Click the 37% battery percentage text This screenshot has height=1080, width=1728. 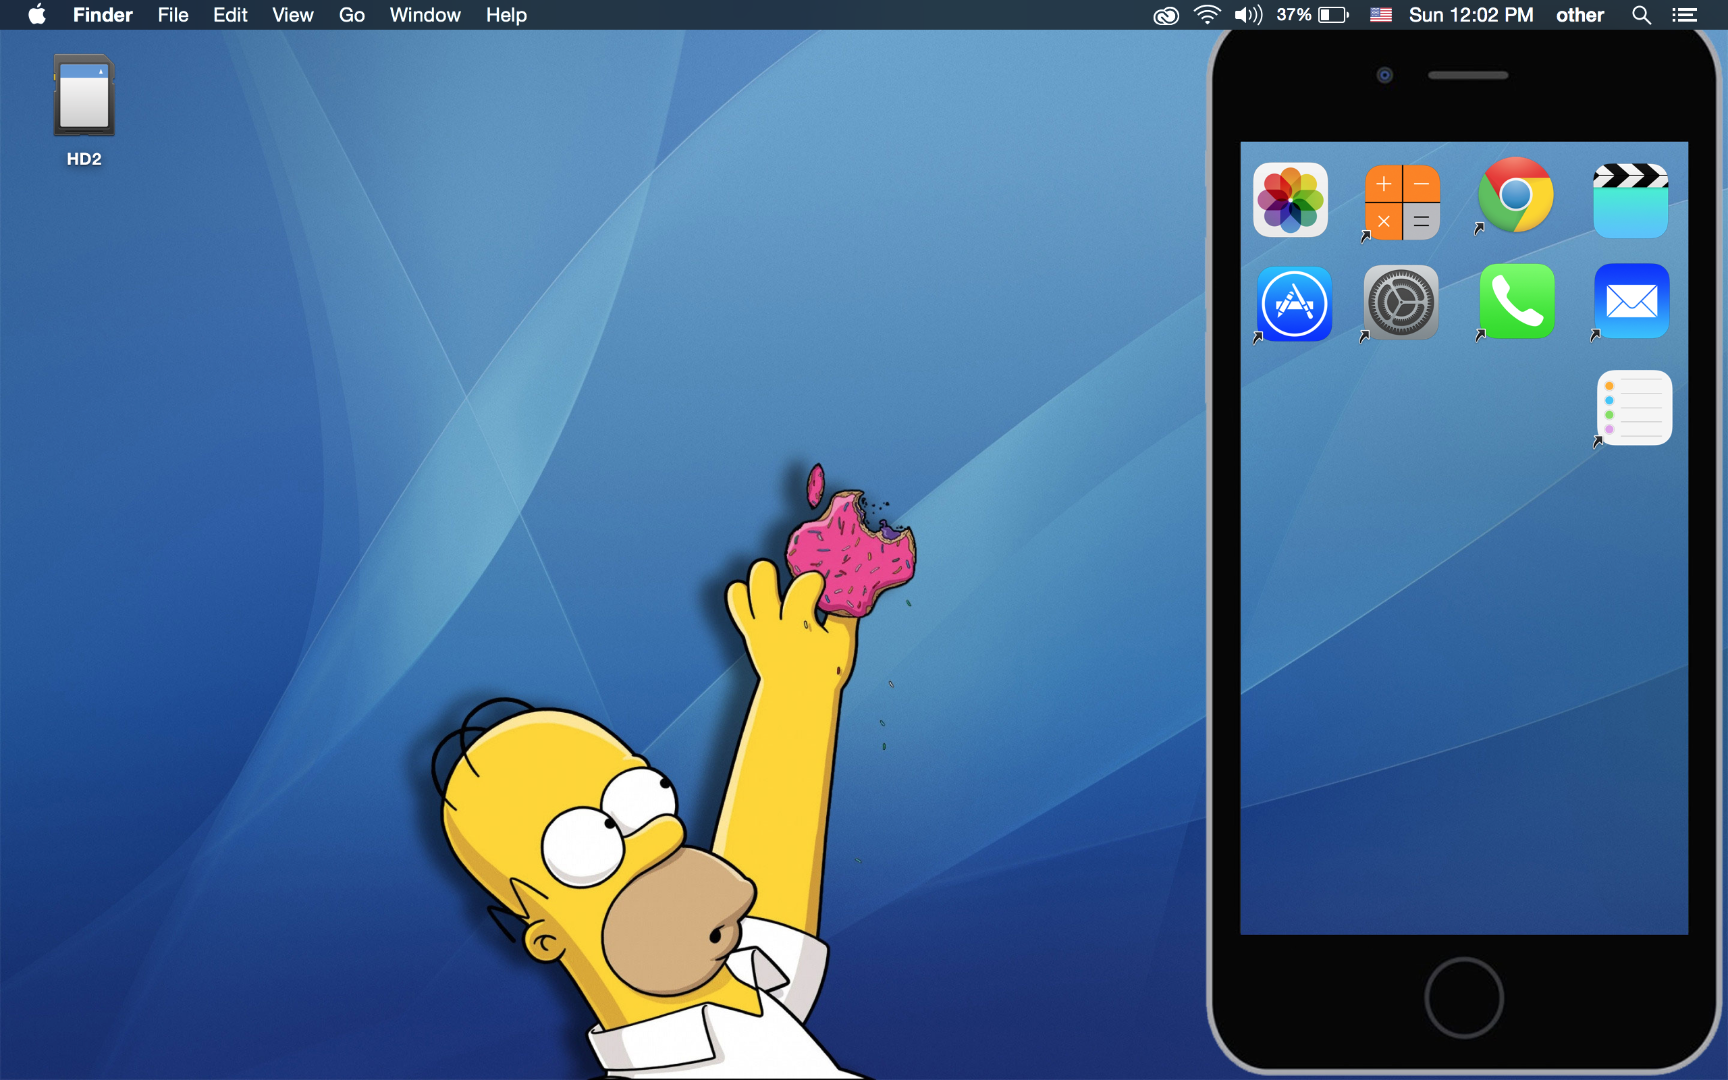click(1294, 15)
